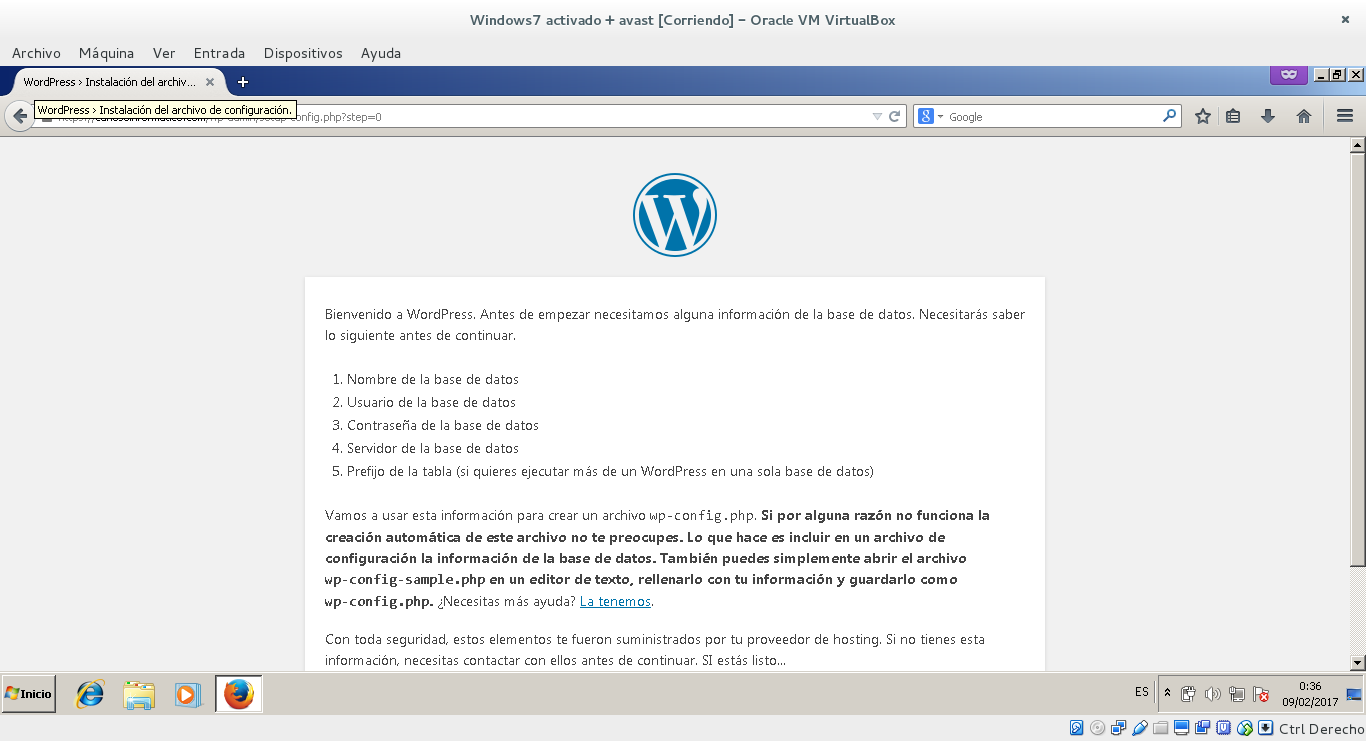
Task: Open the Firefox downloads arrow
Action: [1268, 116]
